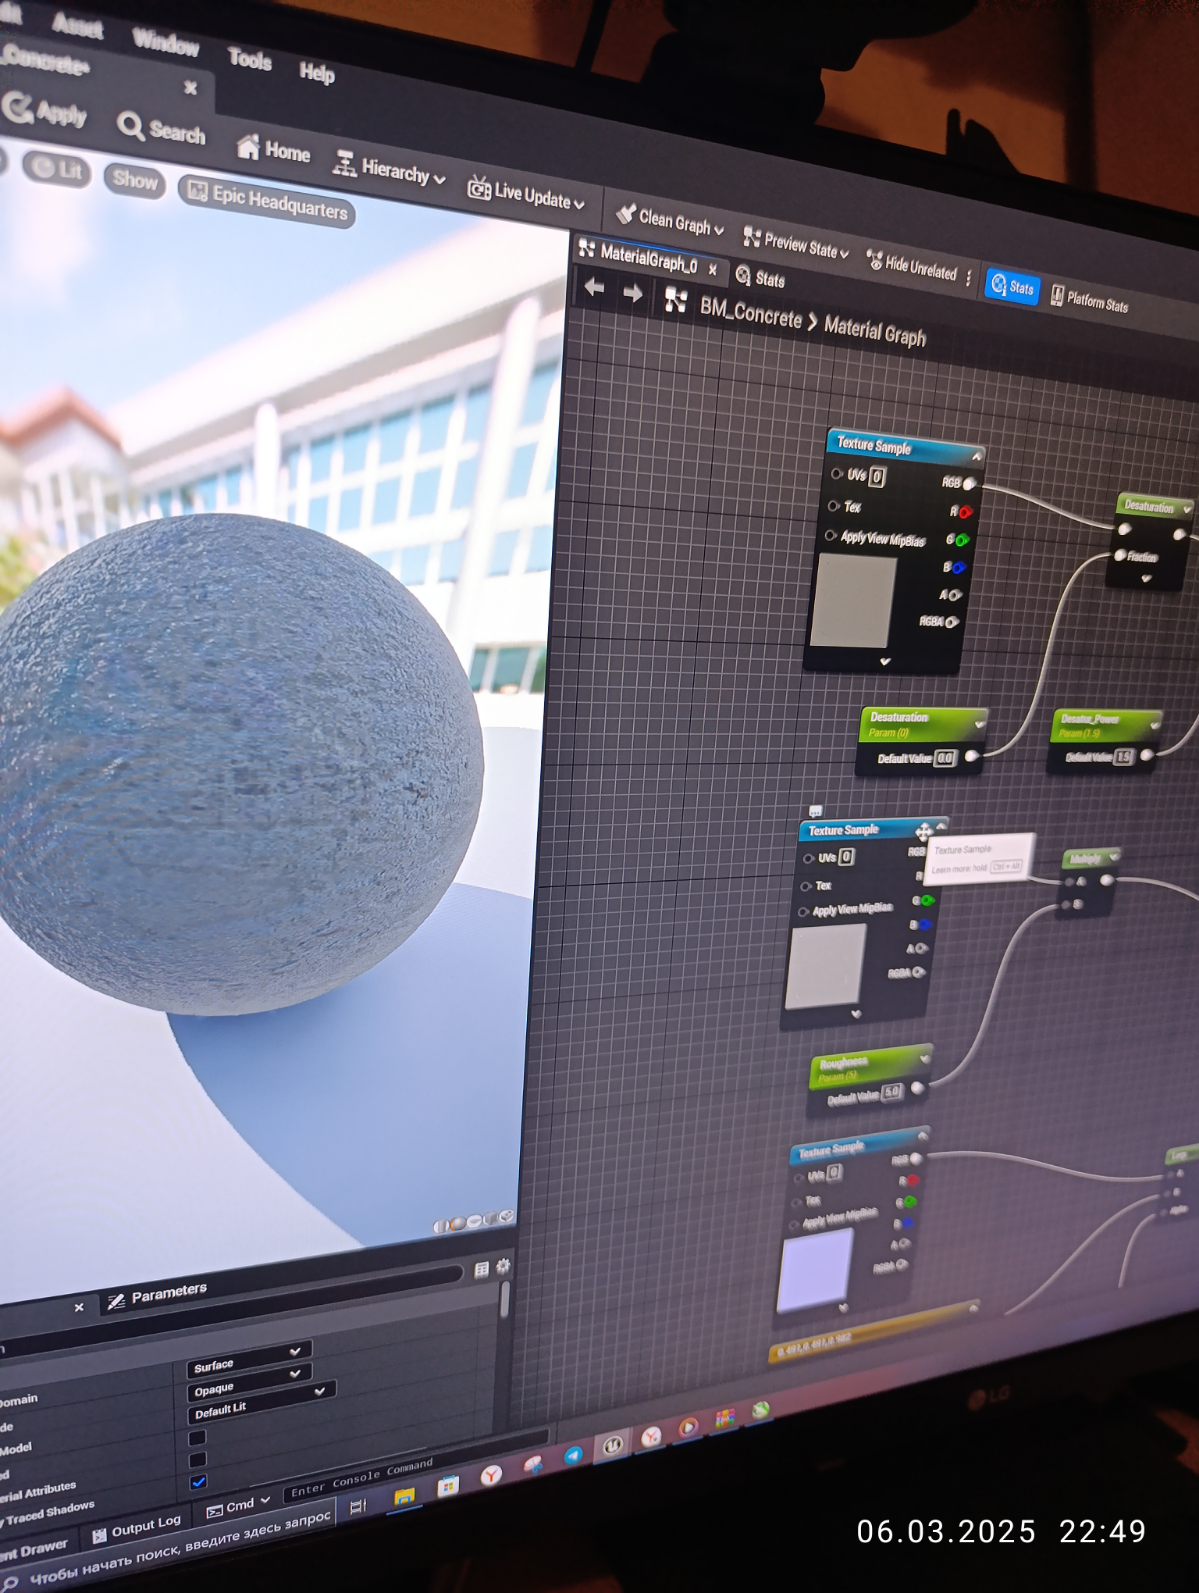Open the Live Update dropdown
The image size is (1199, 1593).
pos(526,193)
